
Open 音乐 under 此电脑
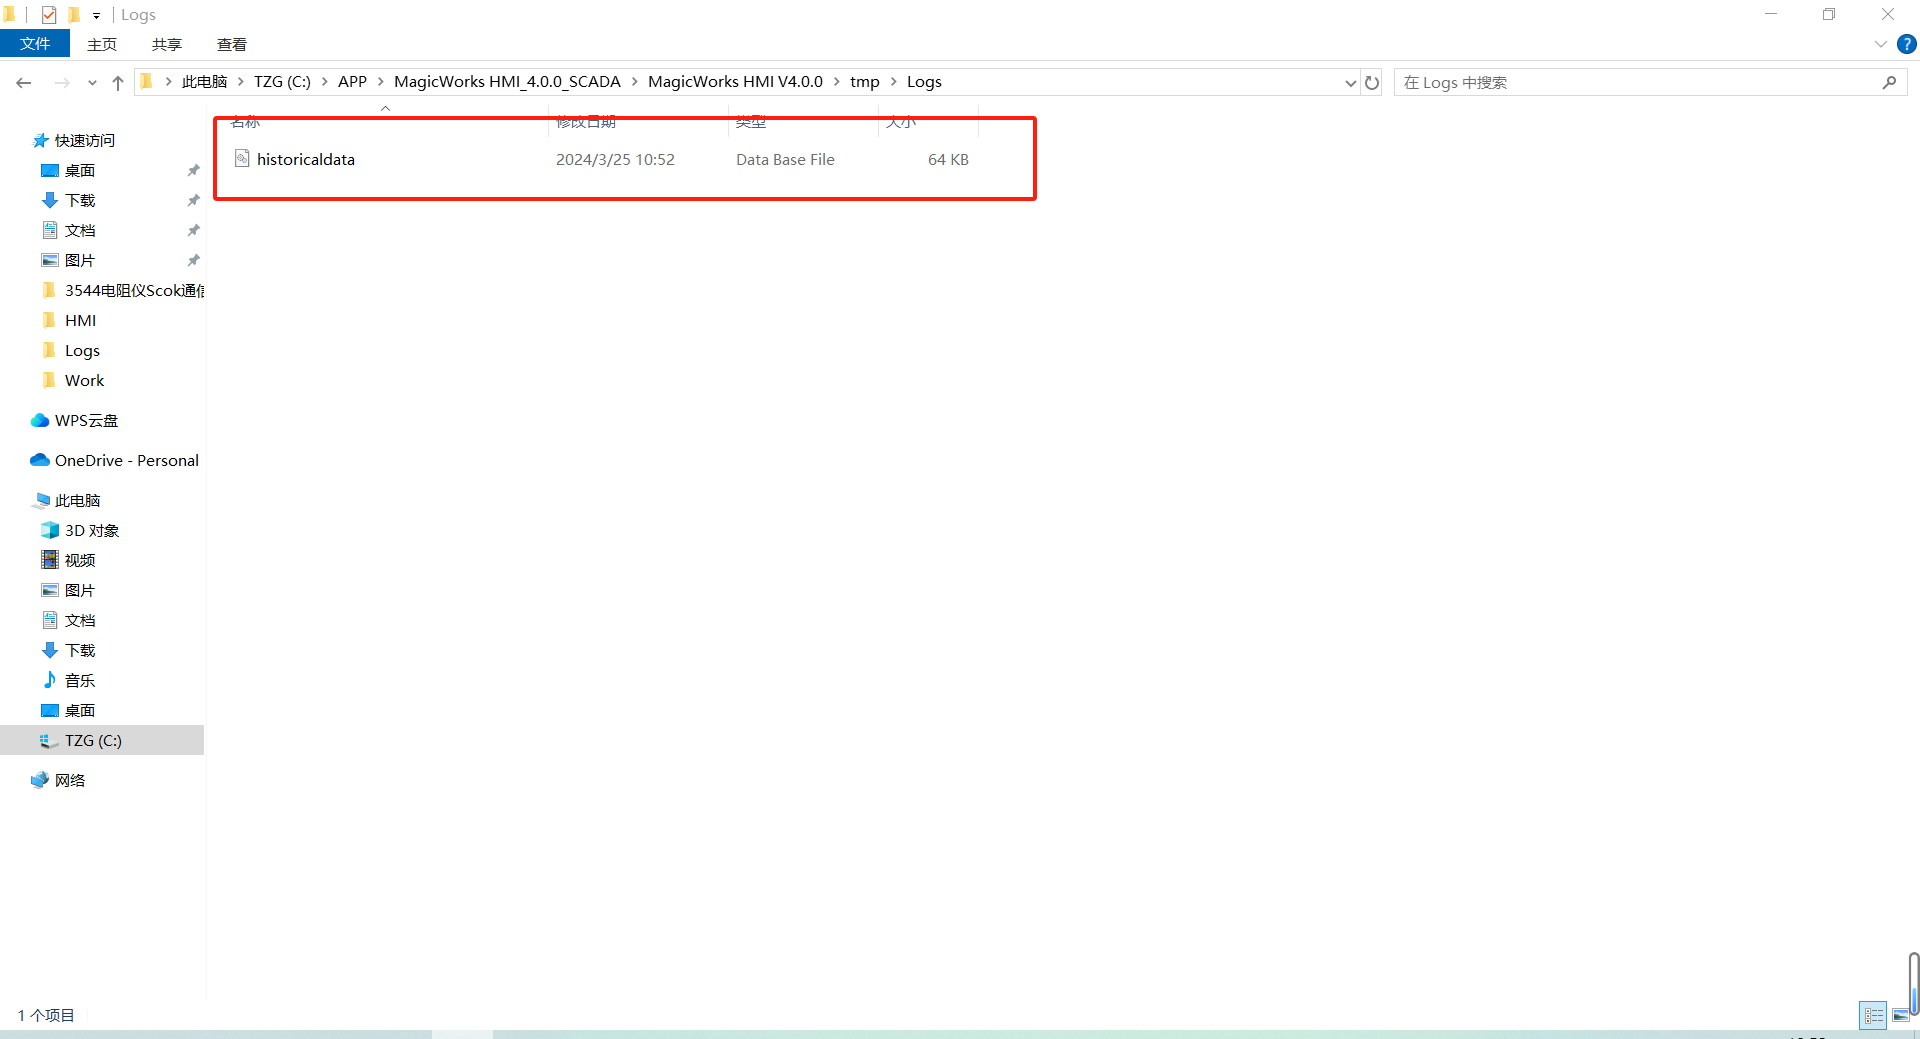coord(79,681)
